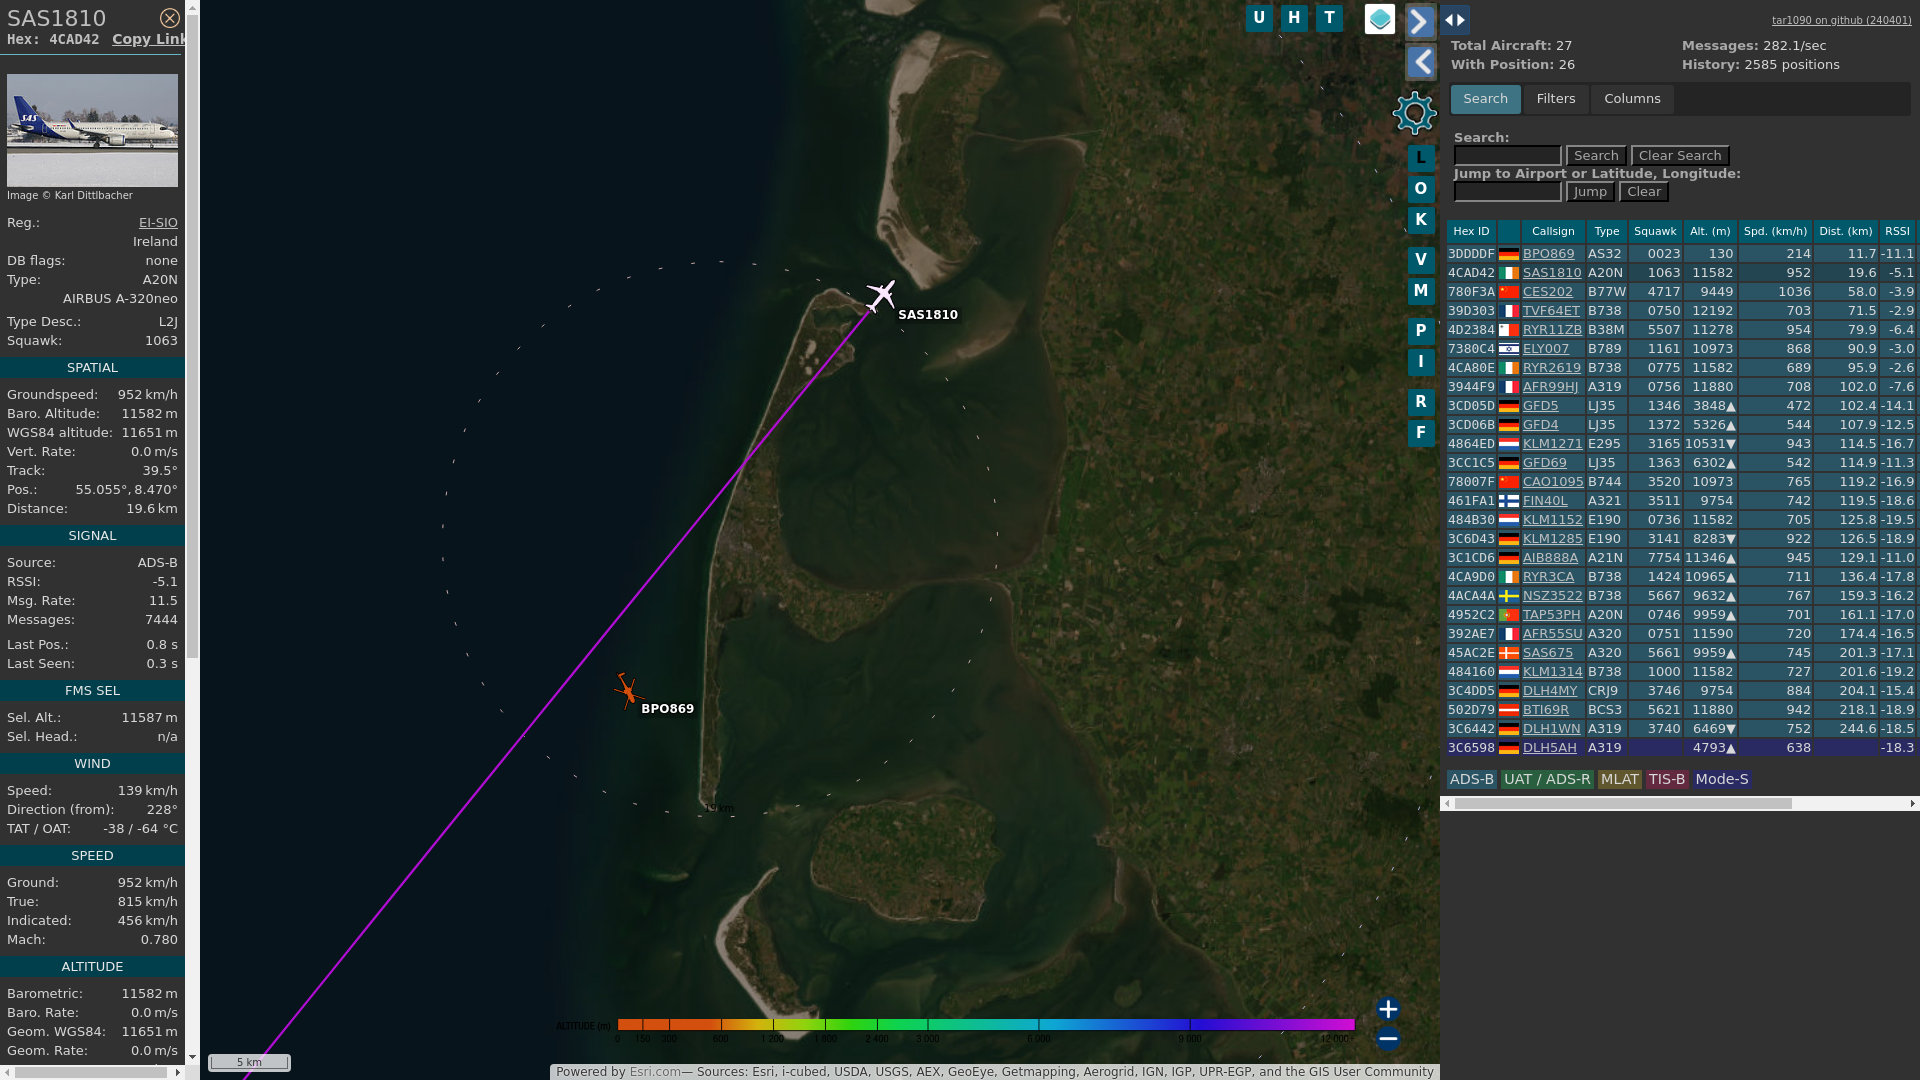Click the Search text input field
Screen dimensions: 1920x1080
pos(1507,156)
